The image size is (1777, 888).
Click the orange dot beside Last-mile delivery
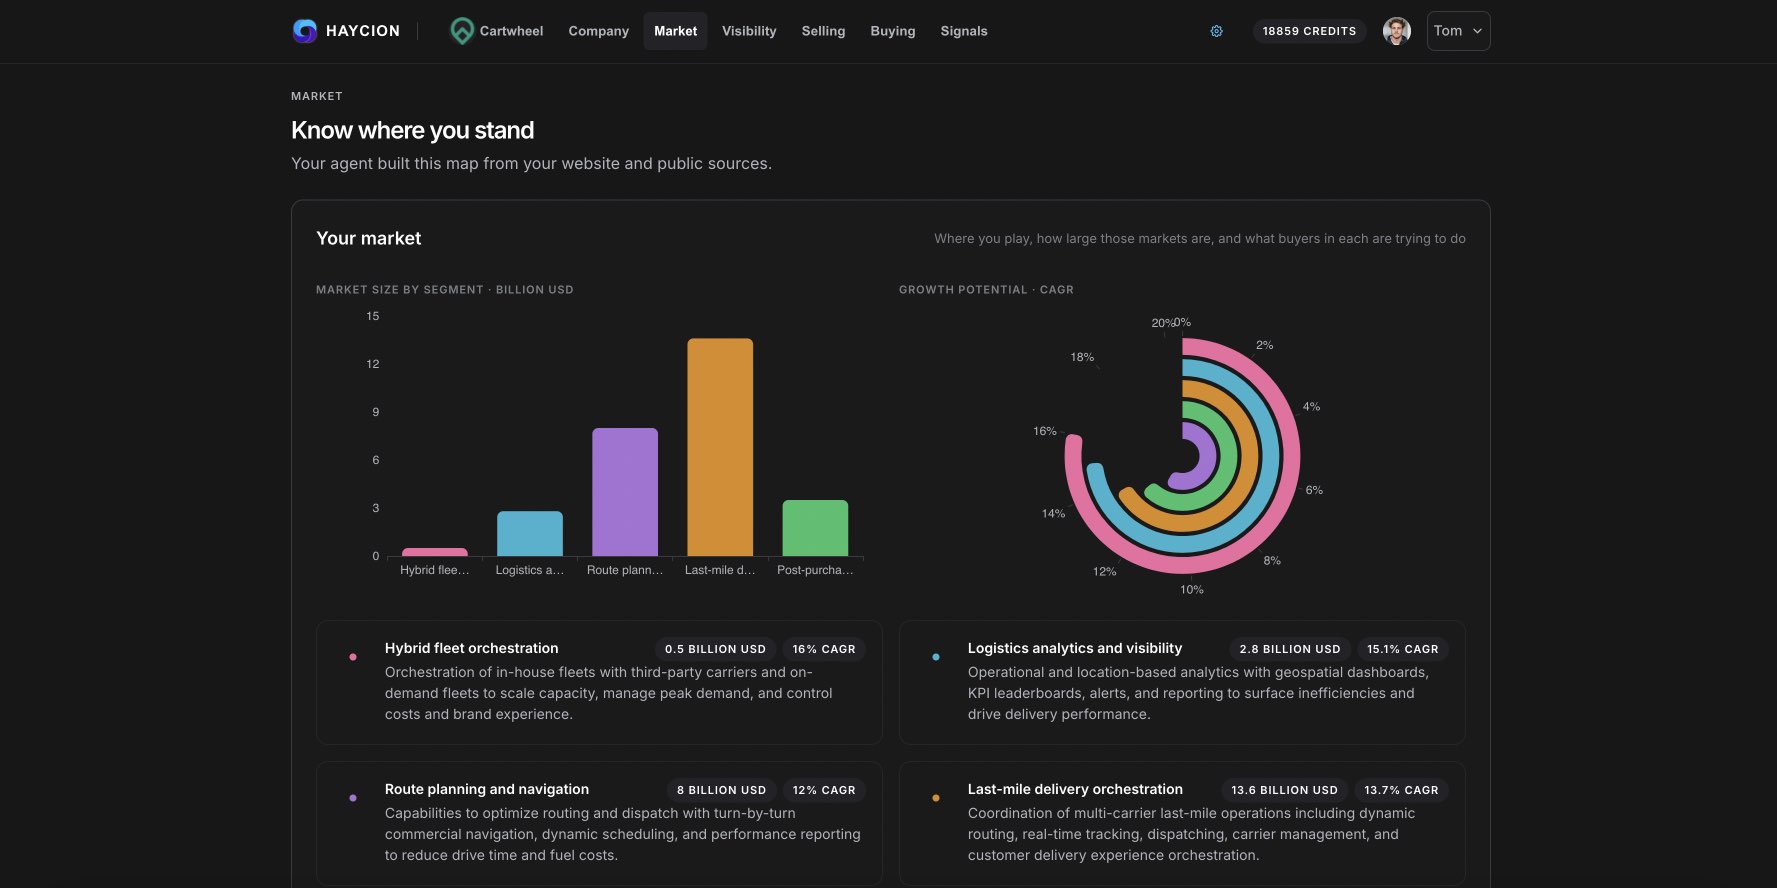(936, 798)
